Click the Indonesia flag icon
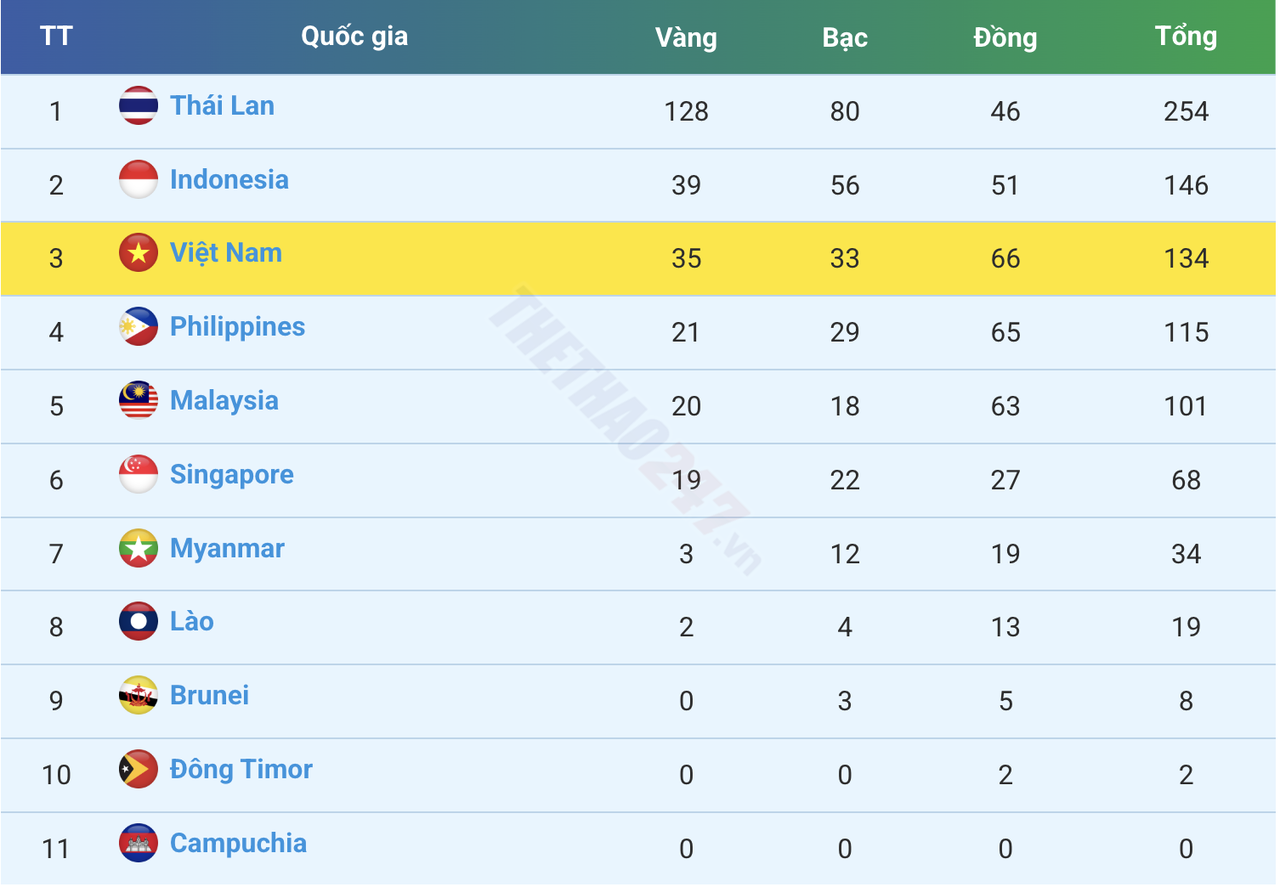 (139, 179)
